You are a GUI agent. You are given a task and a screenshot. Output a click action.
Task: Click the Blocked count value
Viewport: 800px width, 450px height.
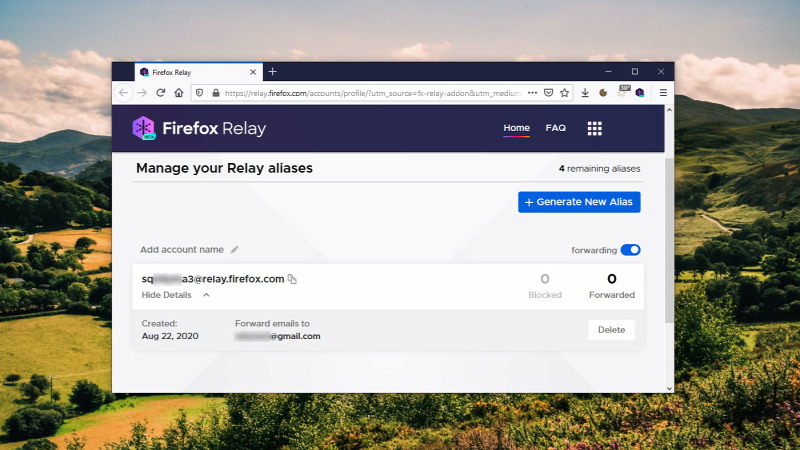tap(545, 279)
